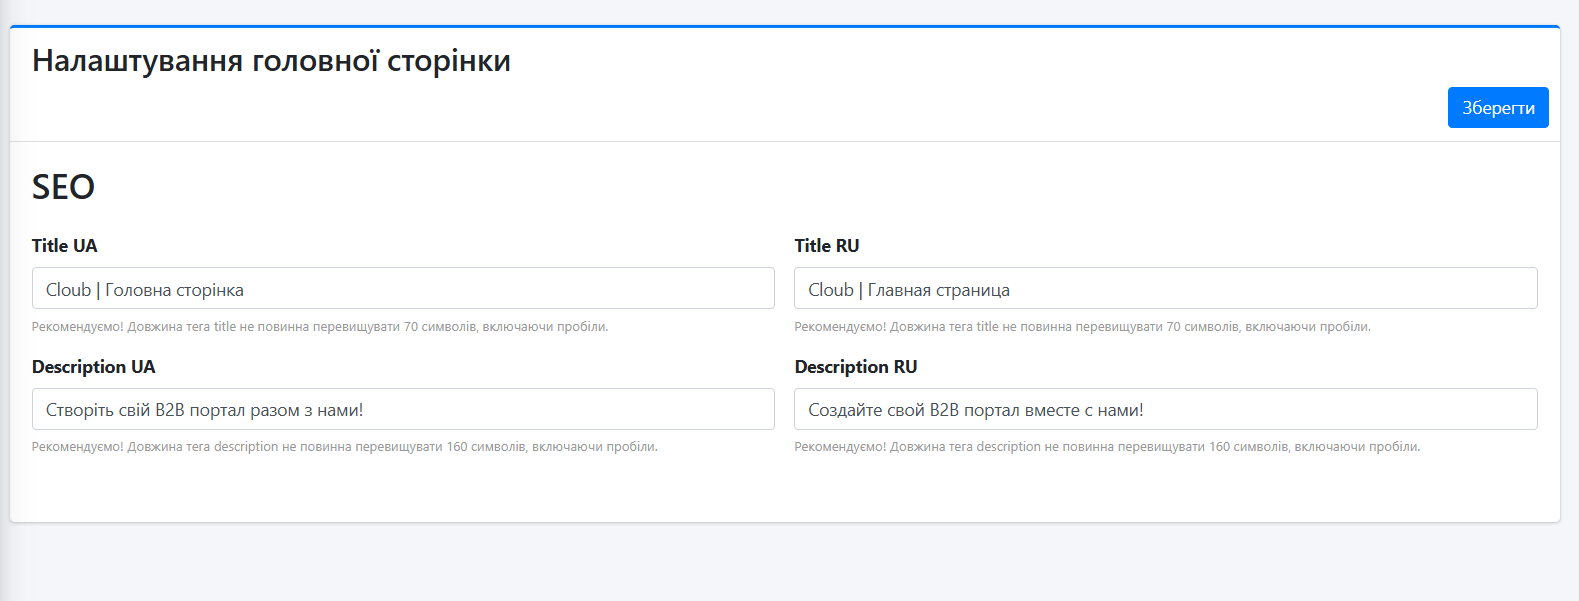The height and width of the screenshot is (601, 1579).
Task: Select the Description RU label
Action: (x=855, y=367)
